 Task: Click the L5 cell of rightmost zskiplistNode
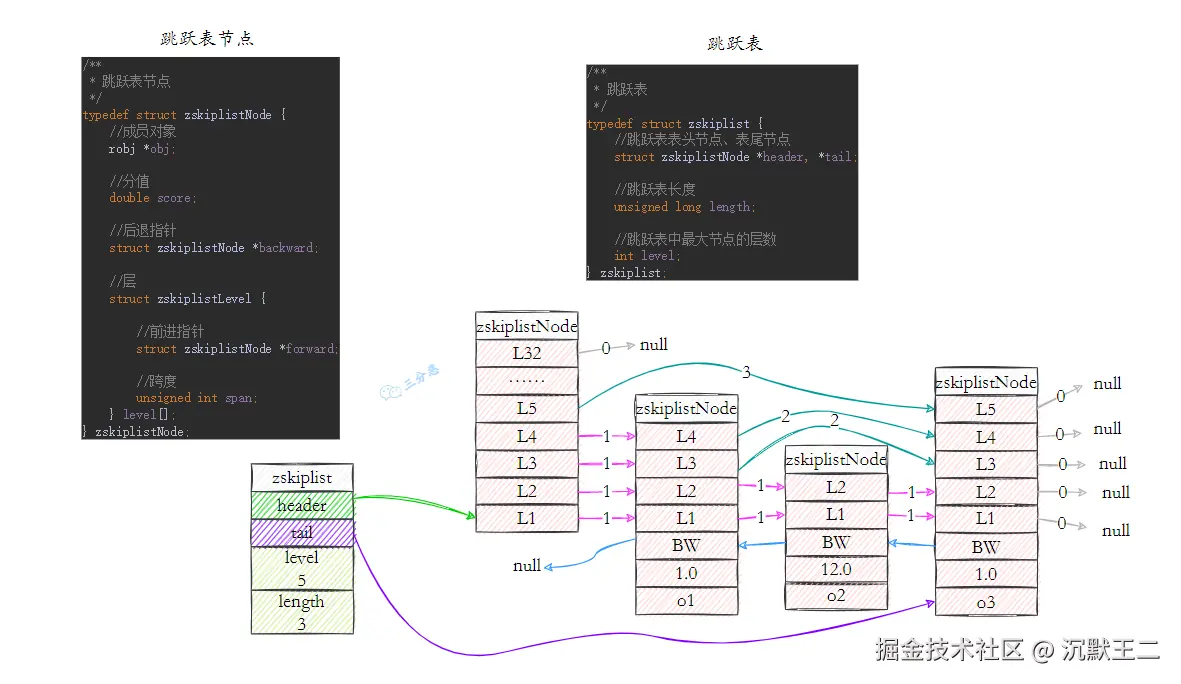tap(986, 408)
